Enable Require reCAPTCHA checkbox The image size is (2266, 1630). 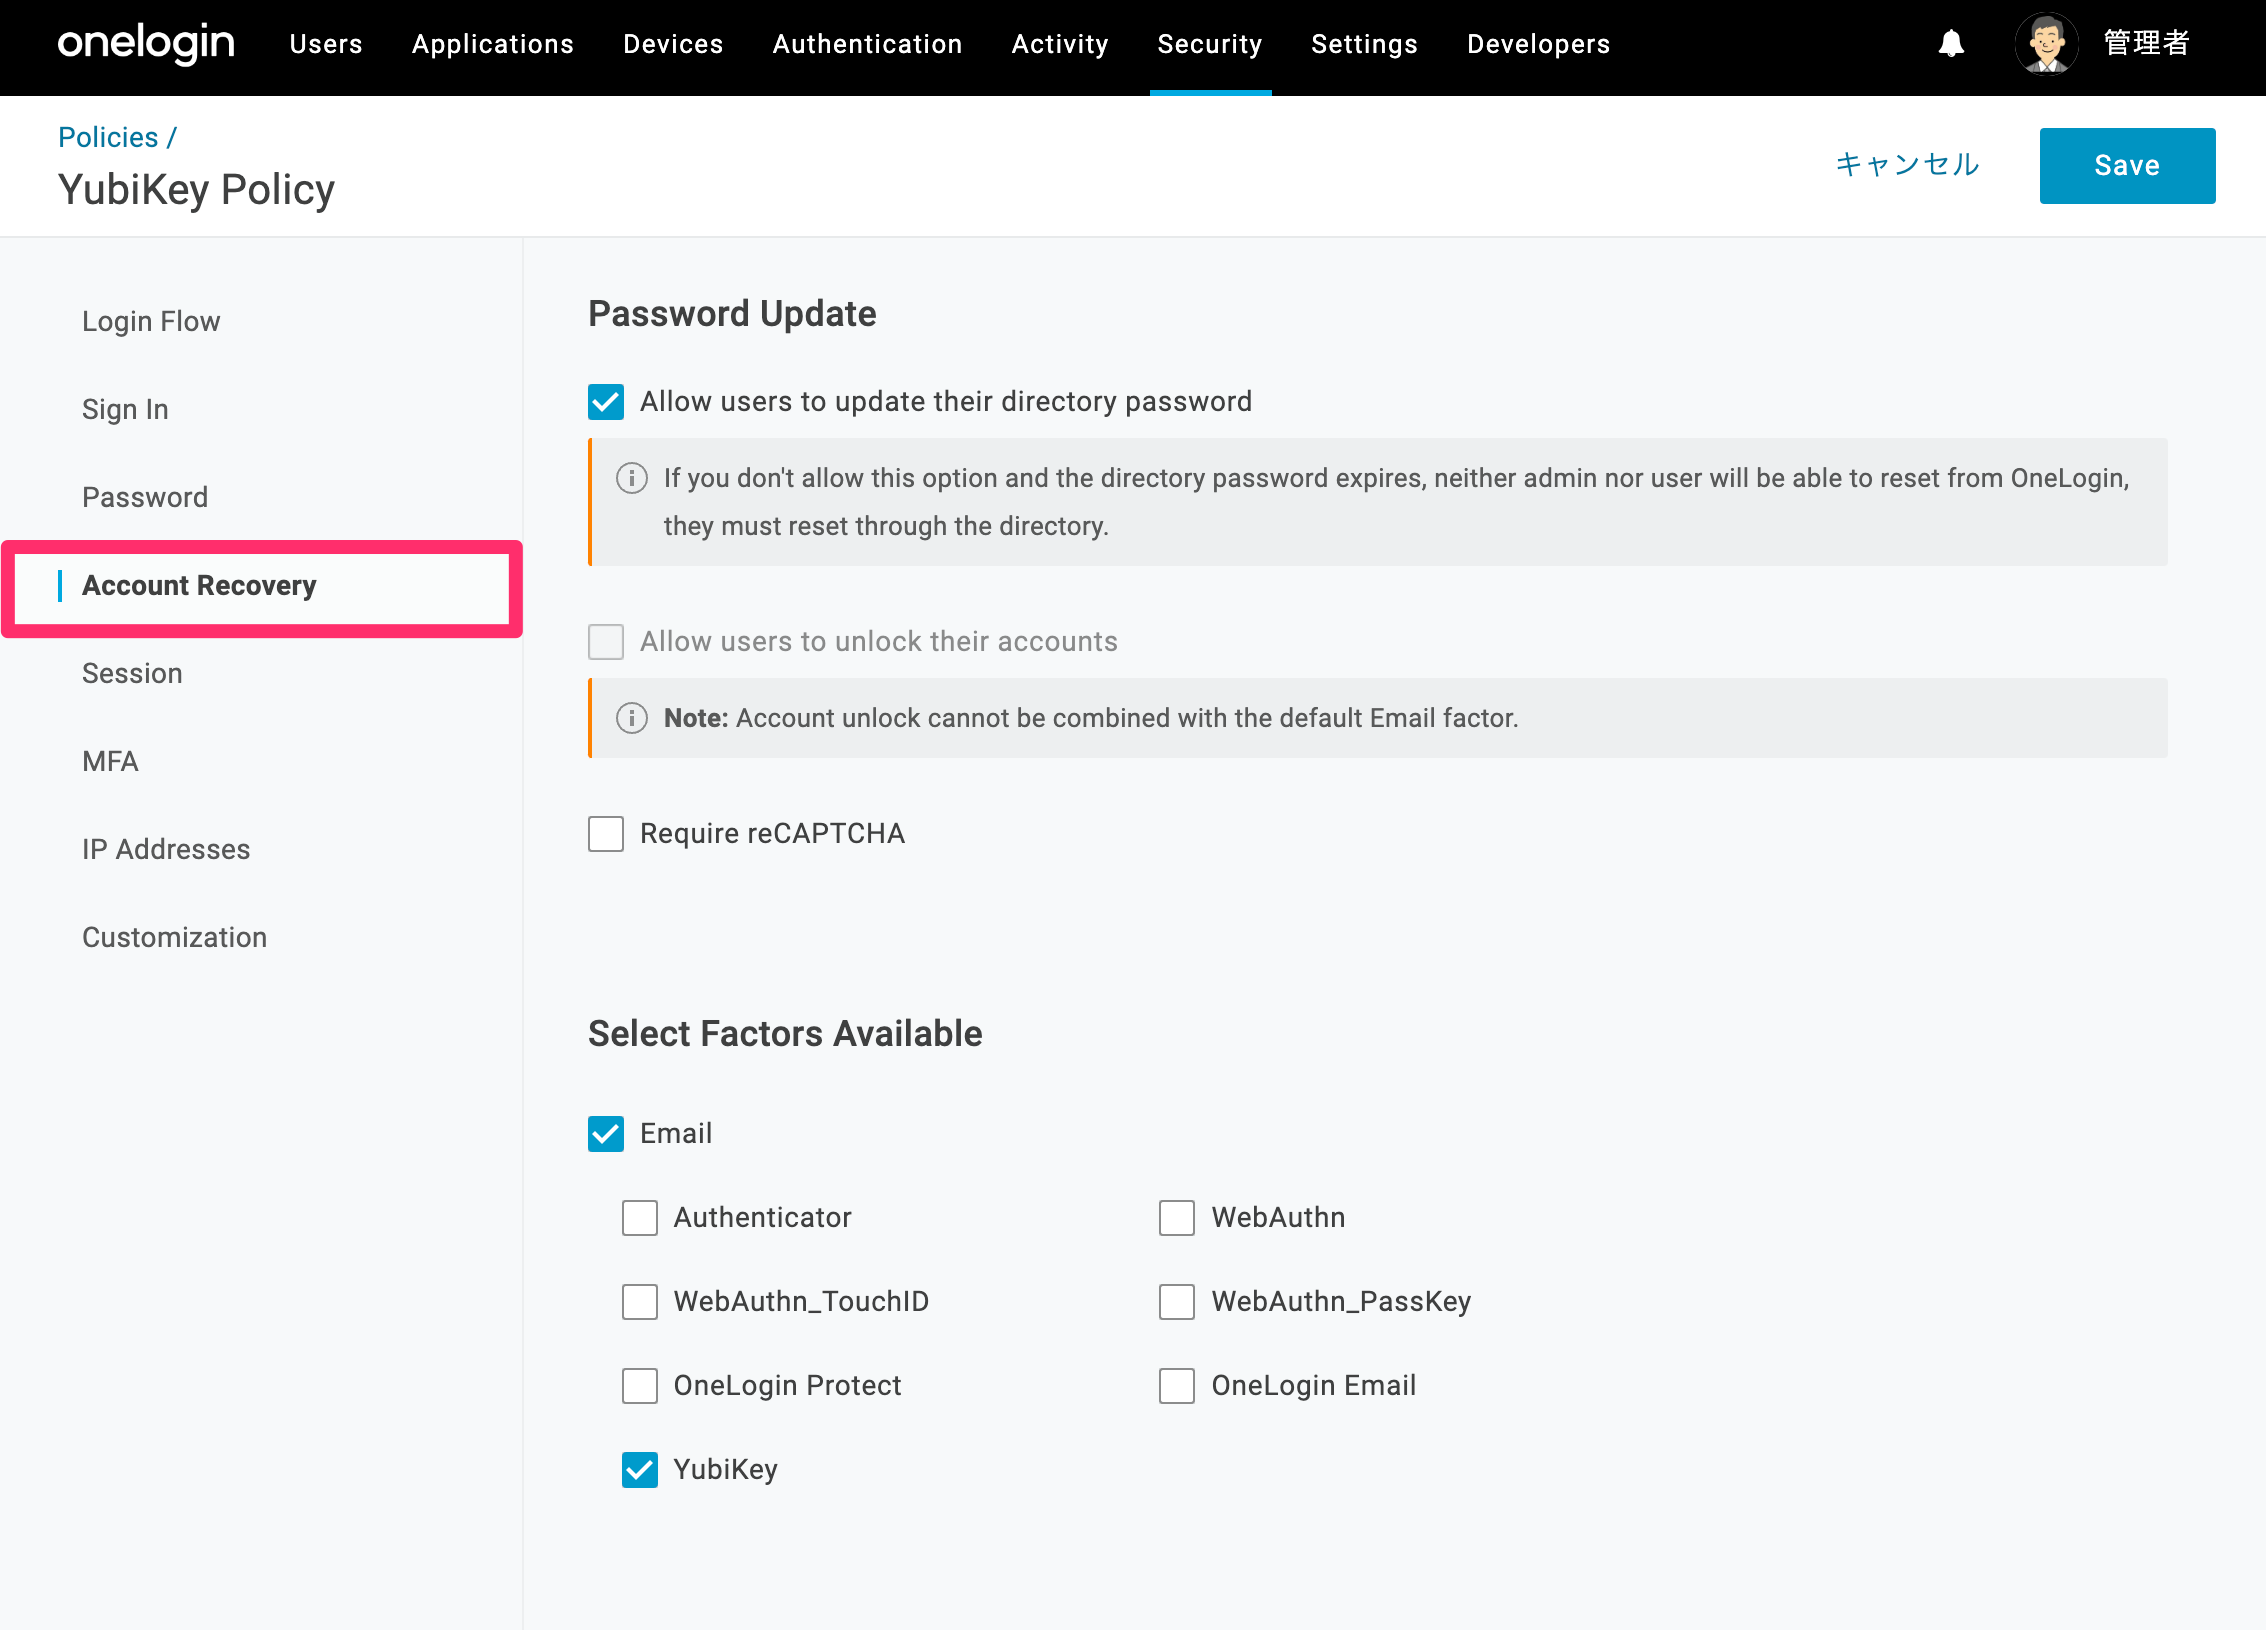tap(606, 834)
